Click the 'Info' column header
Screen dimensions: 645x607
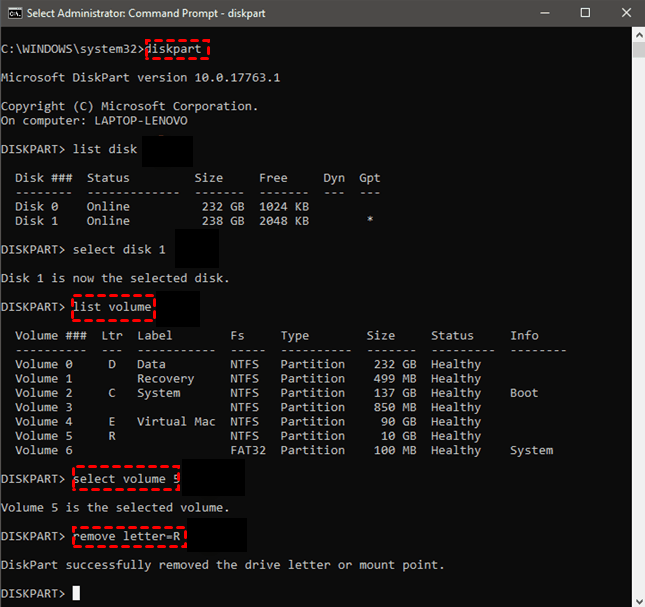click(524, 336)
